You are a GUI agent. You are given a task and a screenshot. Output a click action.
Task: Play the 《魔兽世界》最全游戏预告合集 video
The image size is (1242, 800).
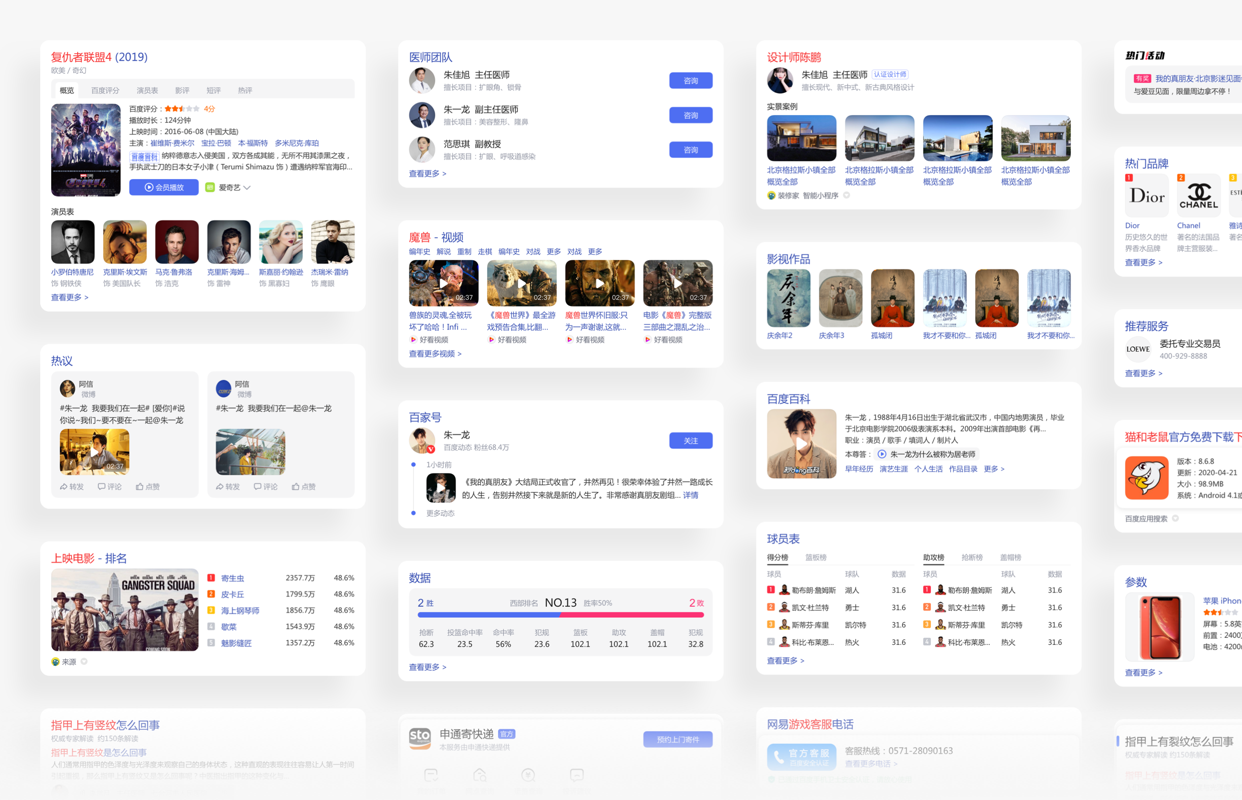point(522,283)
